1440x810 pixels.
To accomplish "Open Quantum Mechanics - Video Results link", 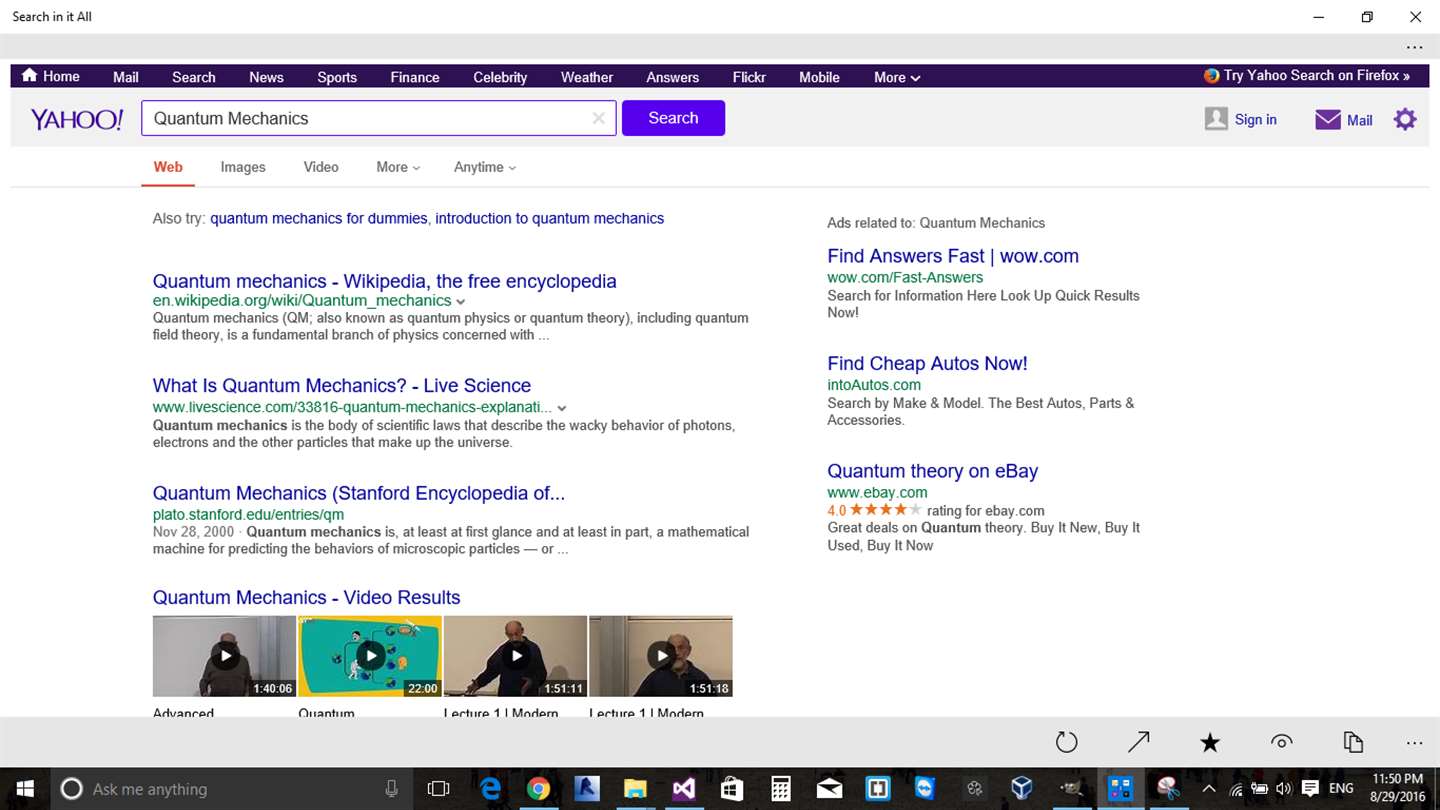I will [x=307, y=597].
